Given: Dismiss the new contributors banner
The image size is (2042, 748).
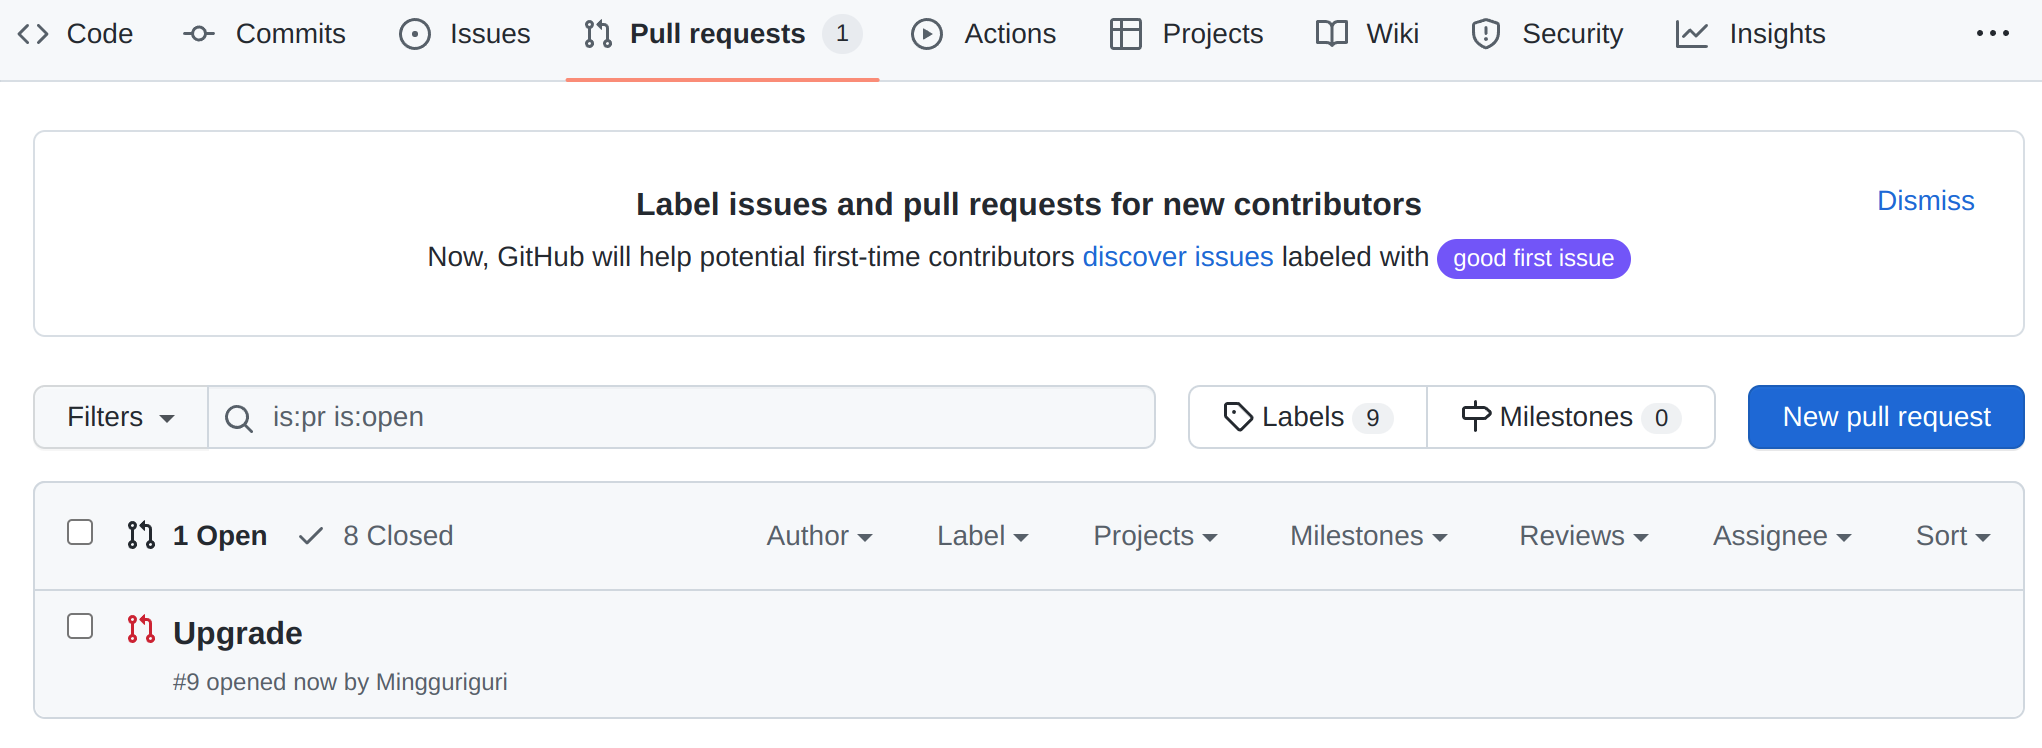Looking at the screenshot, I should 1925,201.
